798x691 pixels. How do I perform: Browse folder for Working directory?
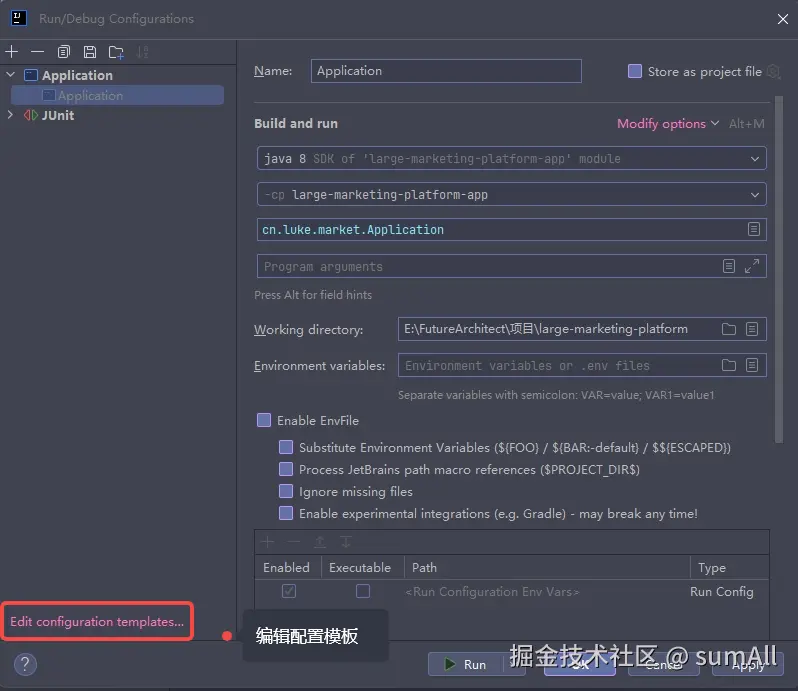[x=729, y=329]
